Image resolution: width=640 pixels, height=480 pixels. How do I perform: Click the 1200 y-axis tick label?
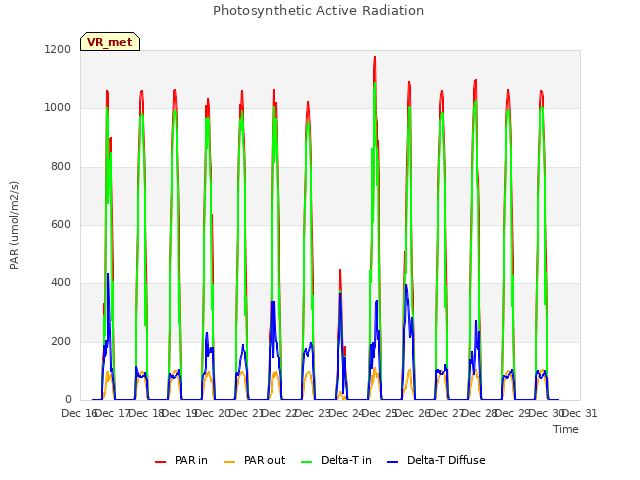[58, 49]
